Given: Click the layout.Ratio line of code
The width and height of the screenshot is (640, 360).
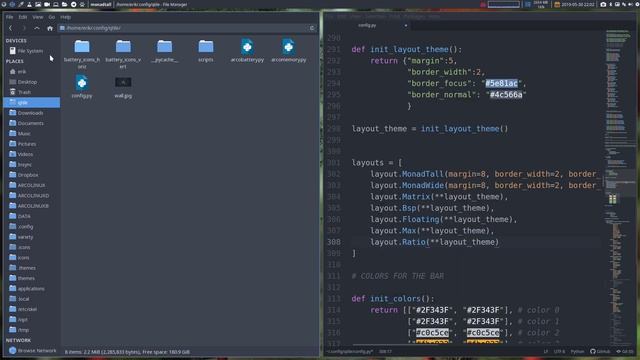Looking at the screenshot, I should 434,242.
